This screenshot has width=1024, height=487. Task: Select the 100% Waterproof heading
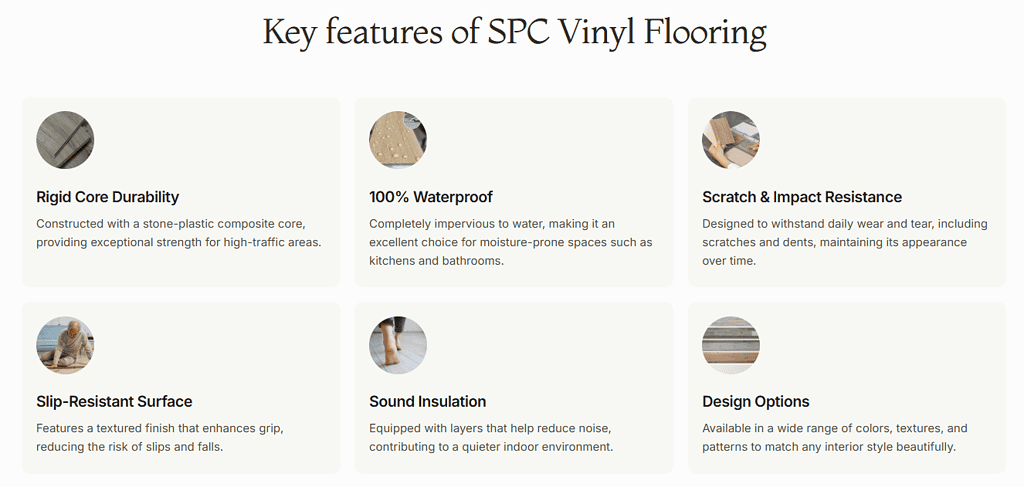[x=431, y=197]
